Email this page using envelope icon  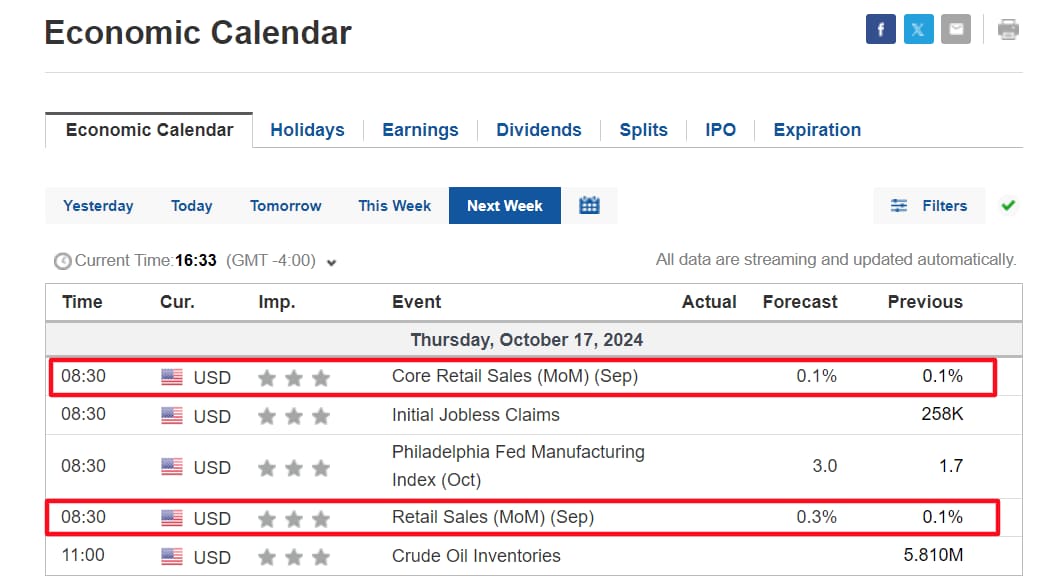(x=956, y=29)
